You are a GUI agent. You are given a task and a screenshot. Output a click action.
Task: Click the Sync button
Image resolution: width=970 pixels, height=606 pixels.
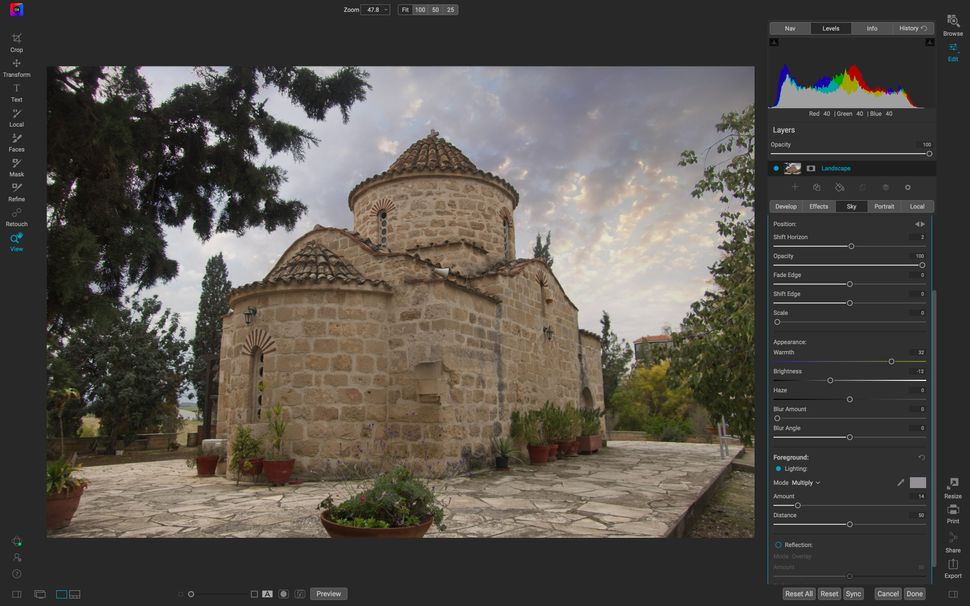click(x=855, y=593)
